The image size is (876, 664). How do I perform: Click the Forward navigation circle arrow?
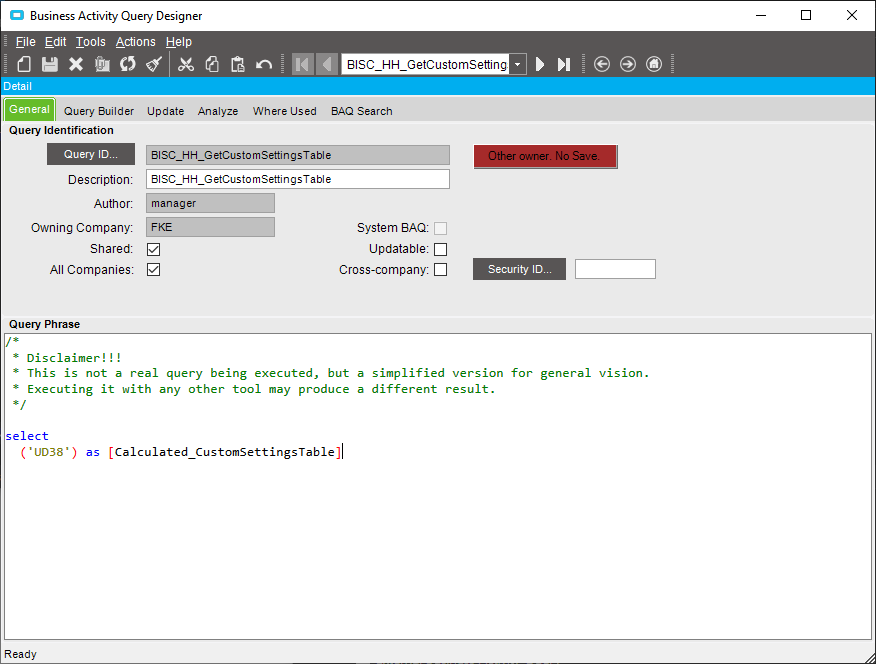pyautogui.click(x=628, y=64)
